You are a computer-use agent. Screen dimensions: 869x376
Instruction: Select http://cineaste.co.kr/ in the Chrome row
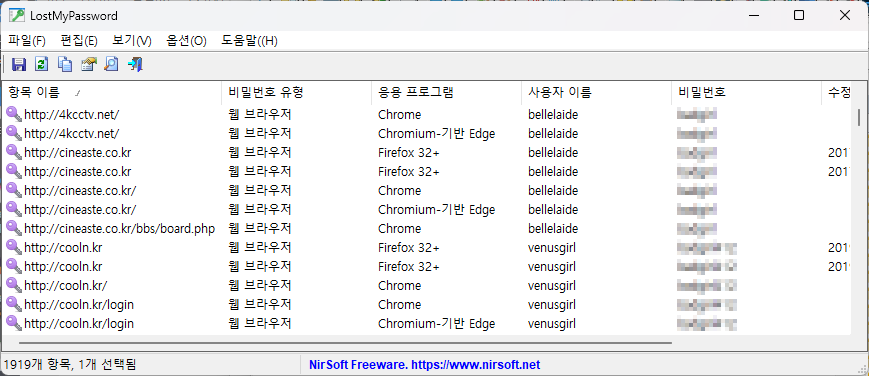click(x=80, y=191)
